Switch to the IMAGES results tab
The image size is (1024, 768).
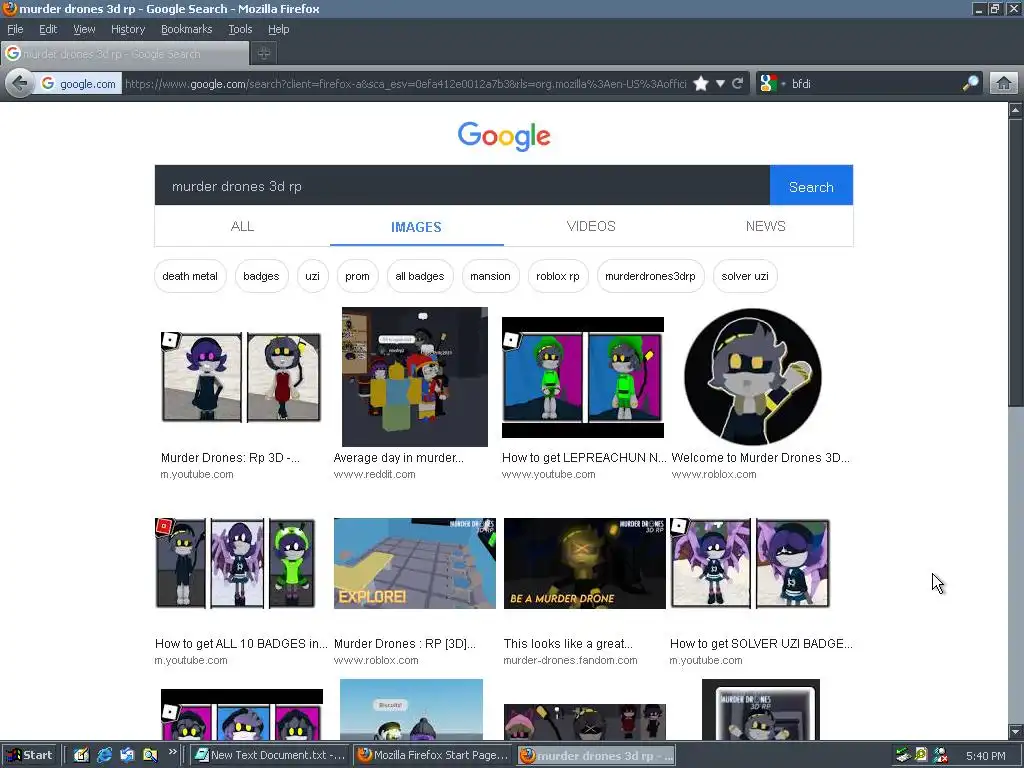pos(416,227)
